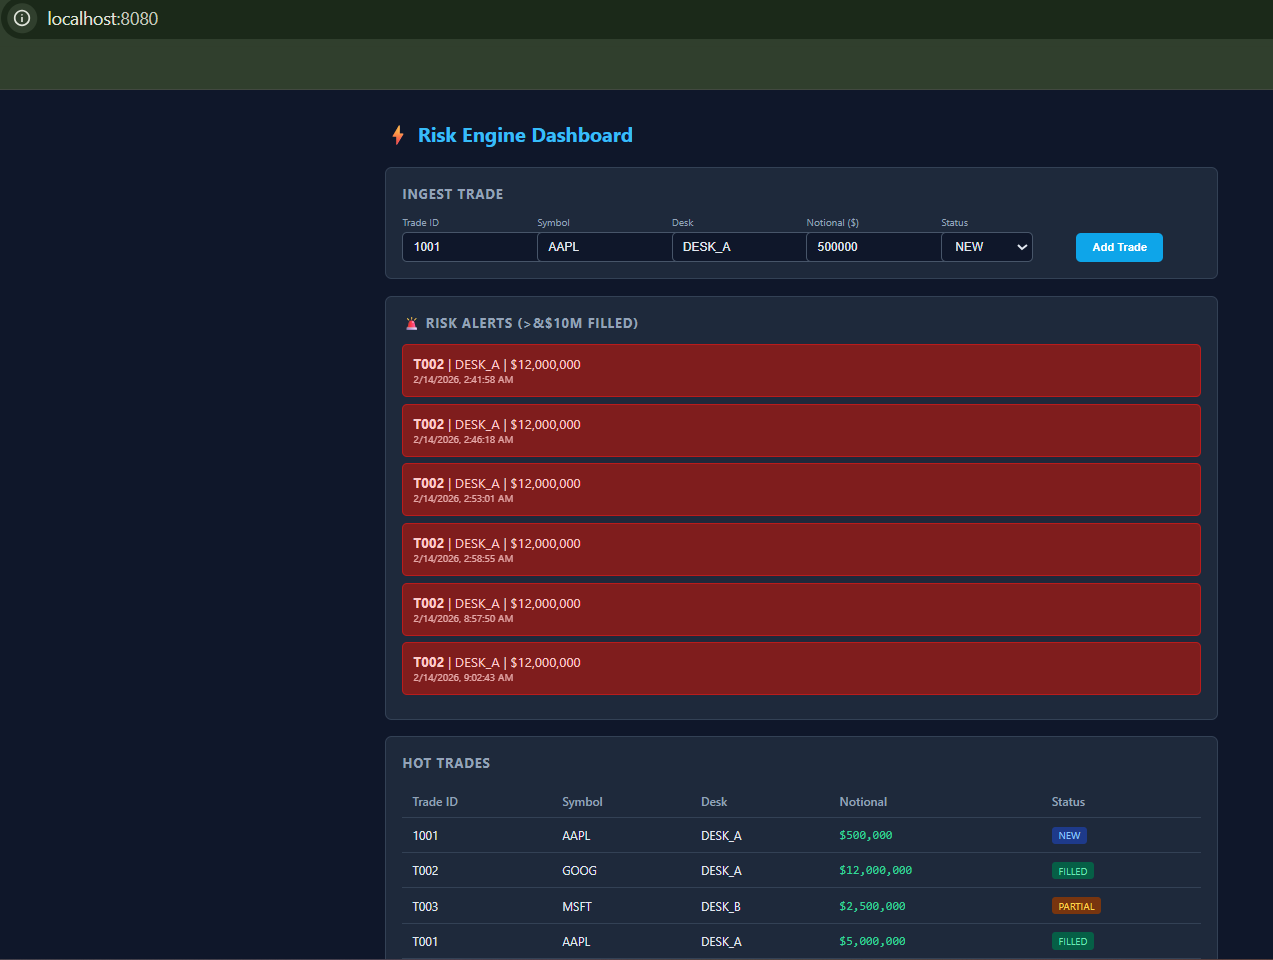
Task: Select the T002 alert timestamped 2:58:55 AM
Action: [x=801, y=549]
